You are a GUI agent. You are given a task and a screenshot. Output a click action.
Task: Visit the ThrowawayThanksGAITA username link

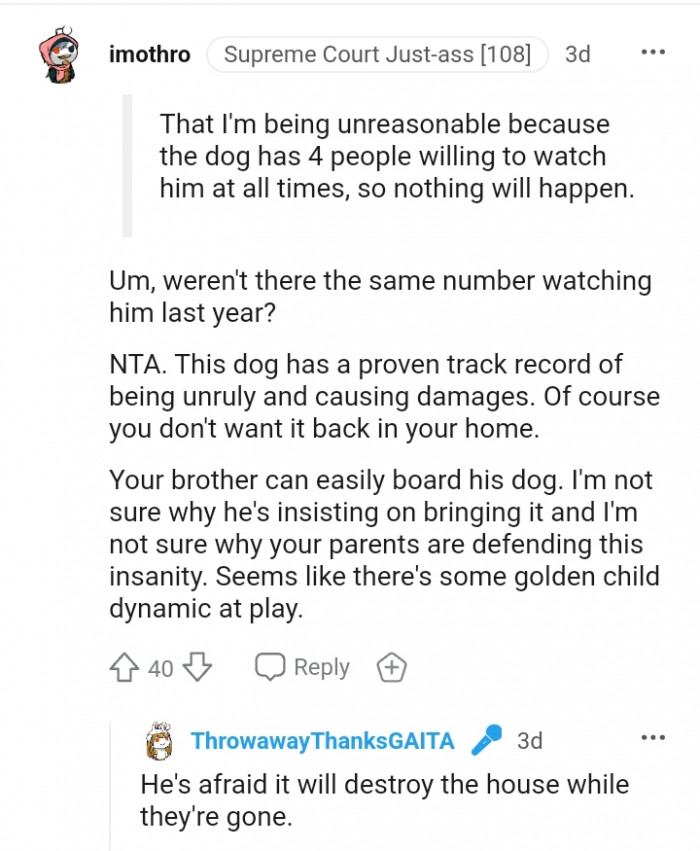[x=322, y=741]
